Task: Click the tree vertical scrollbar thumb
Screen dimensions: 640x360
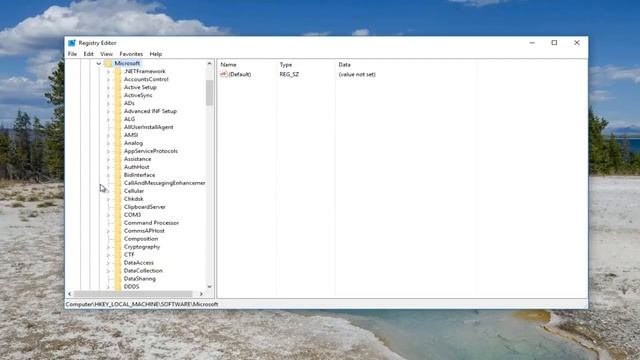Action: point(209,93)
